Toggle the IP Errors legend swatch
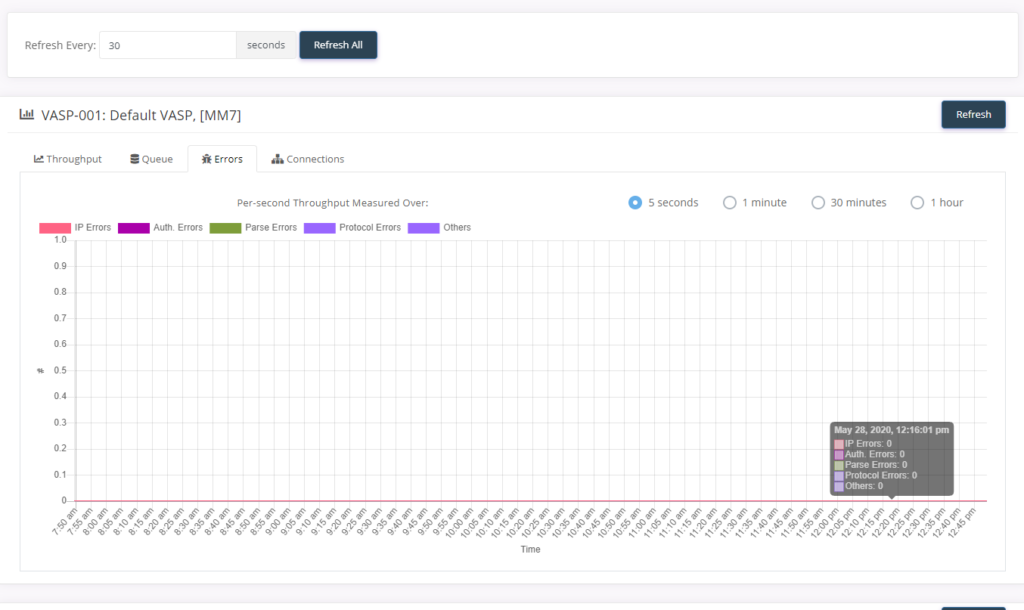The height and width of the screenshot is (610, 1024). tap(55, 228)
